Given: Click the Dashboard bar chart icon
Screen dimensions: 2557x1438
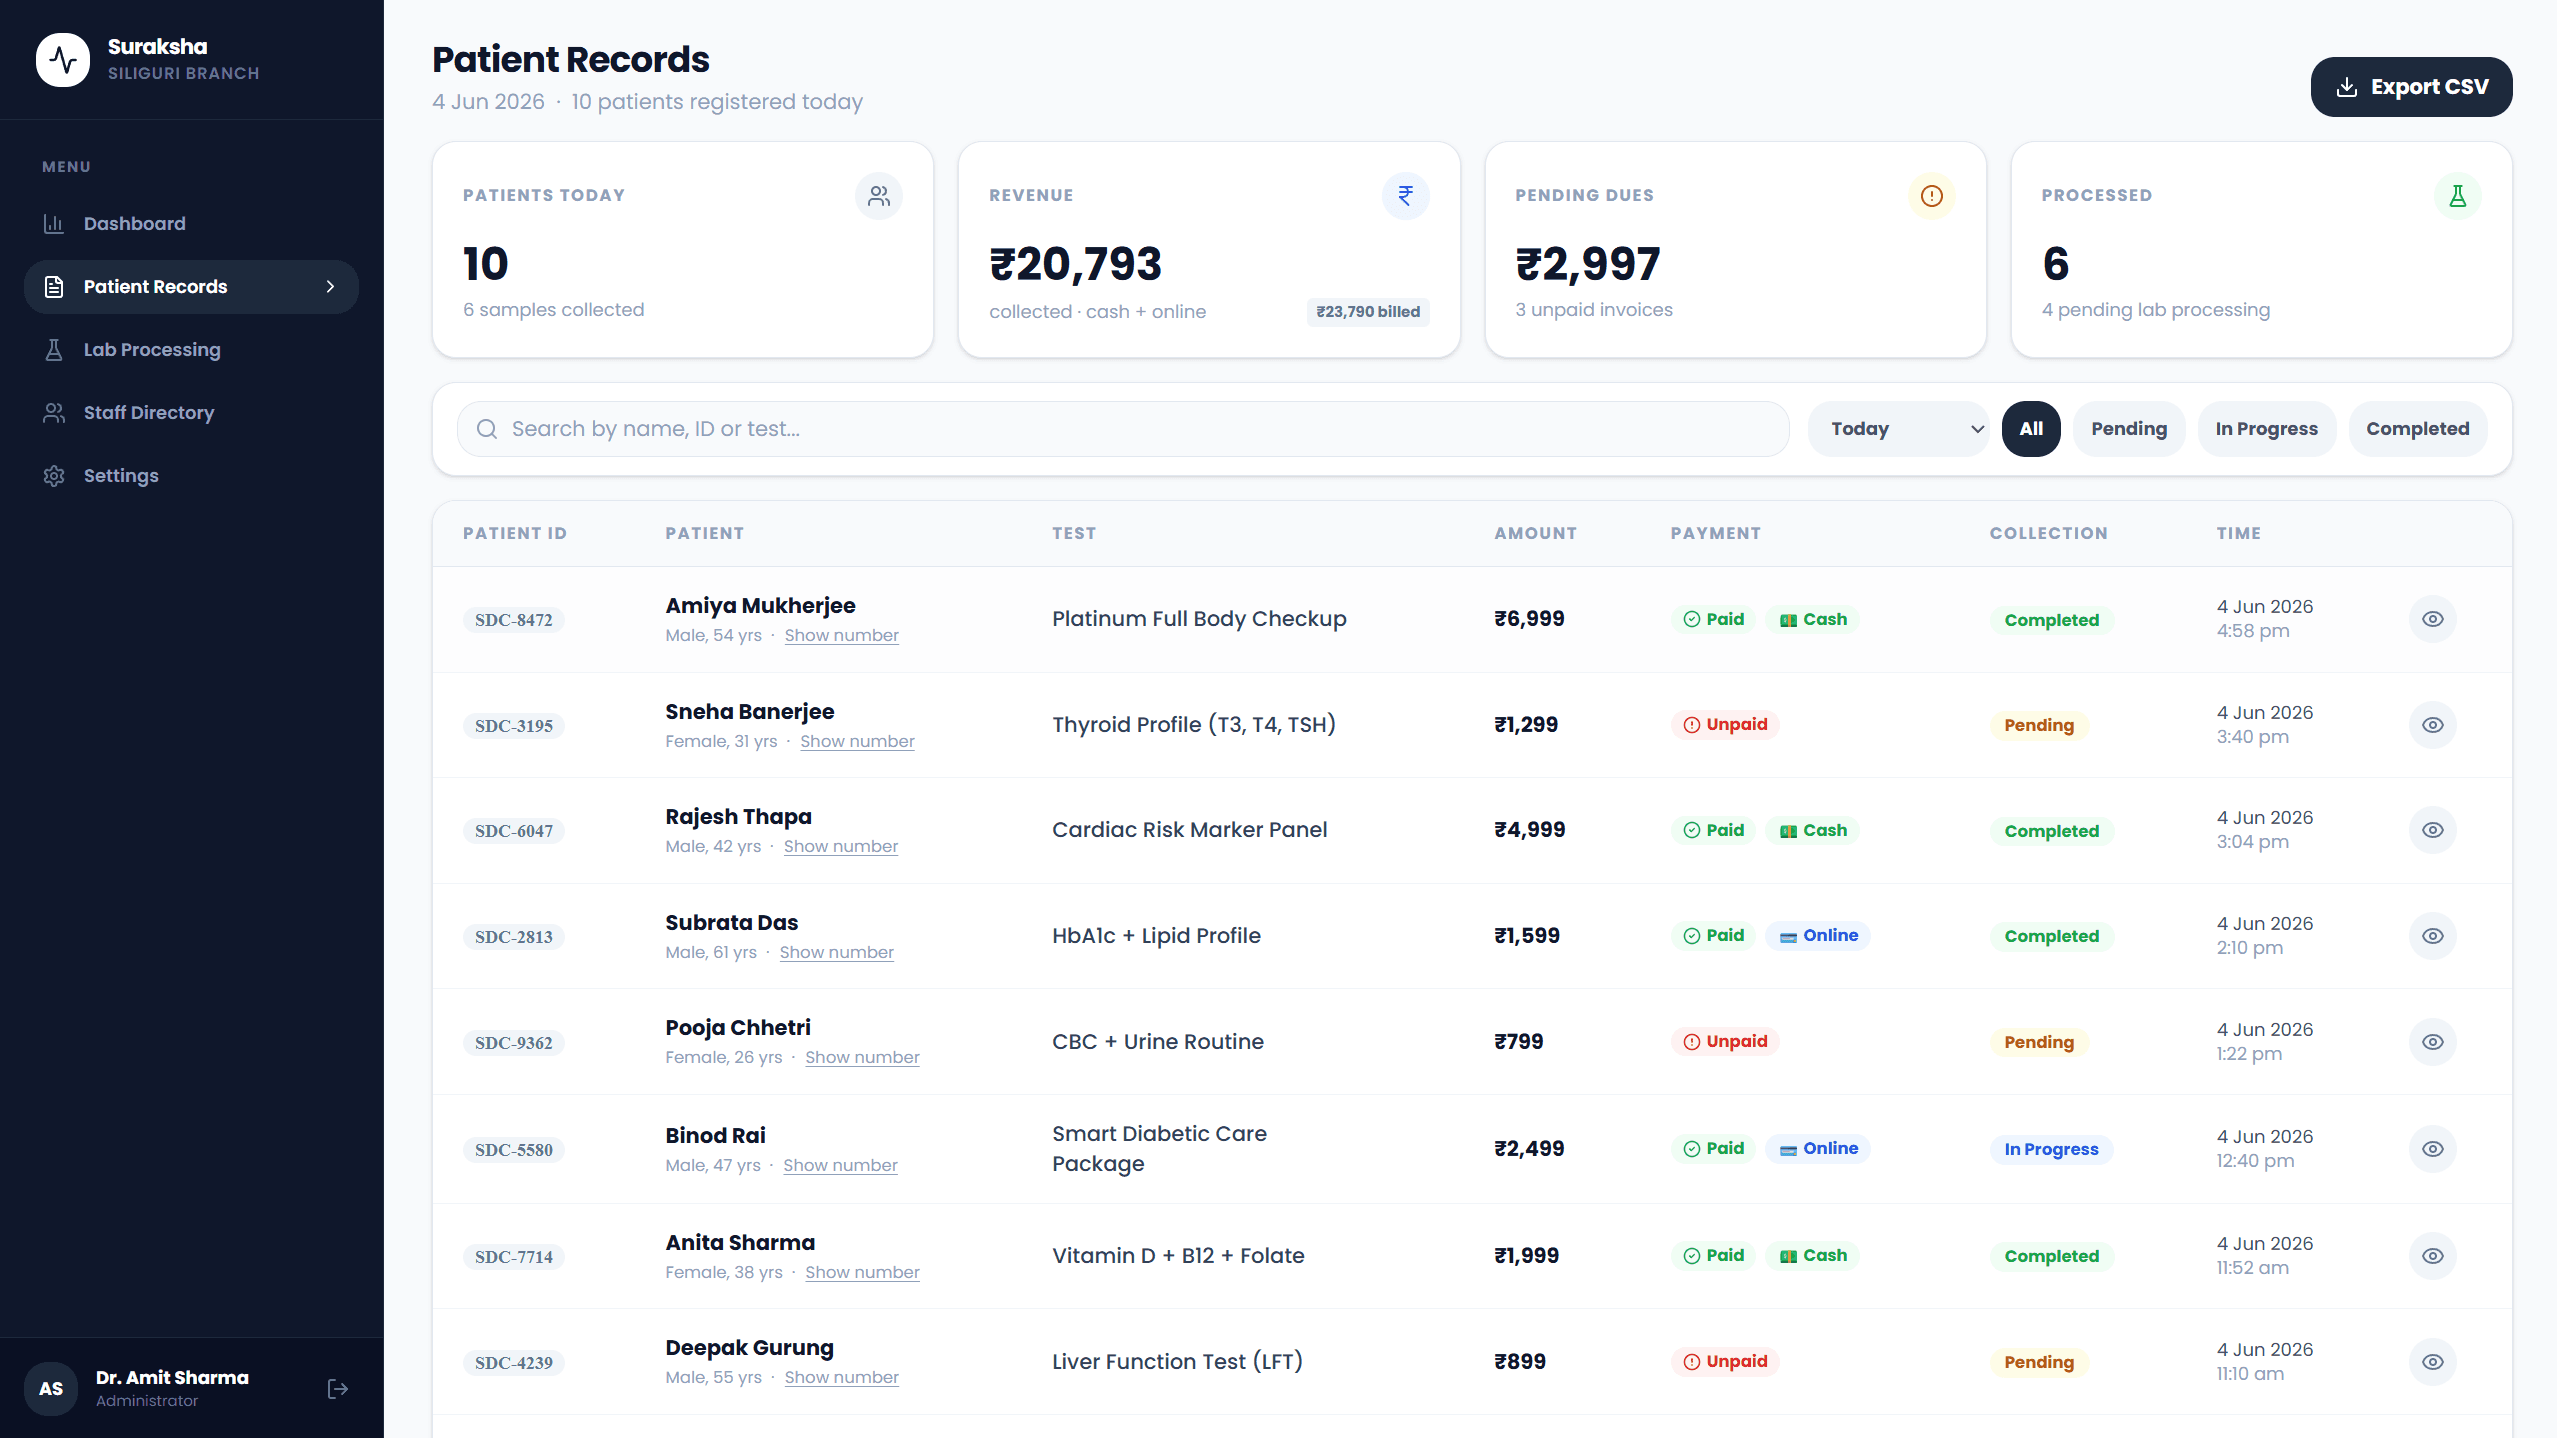Looking at the screenshot, I should pos(54,224).
